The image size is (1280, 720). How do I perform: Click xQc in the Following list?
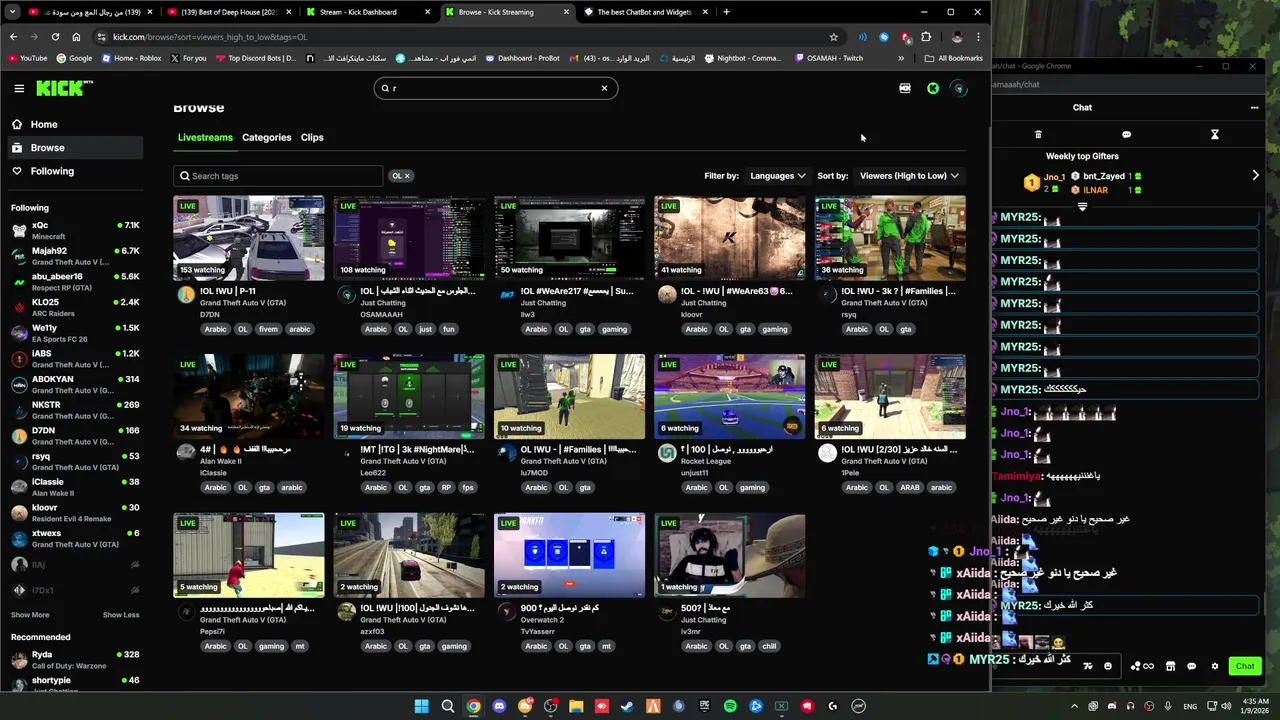click(76, 230)
